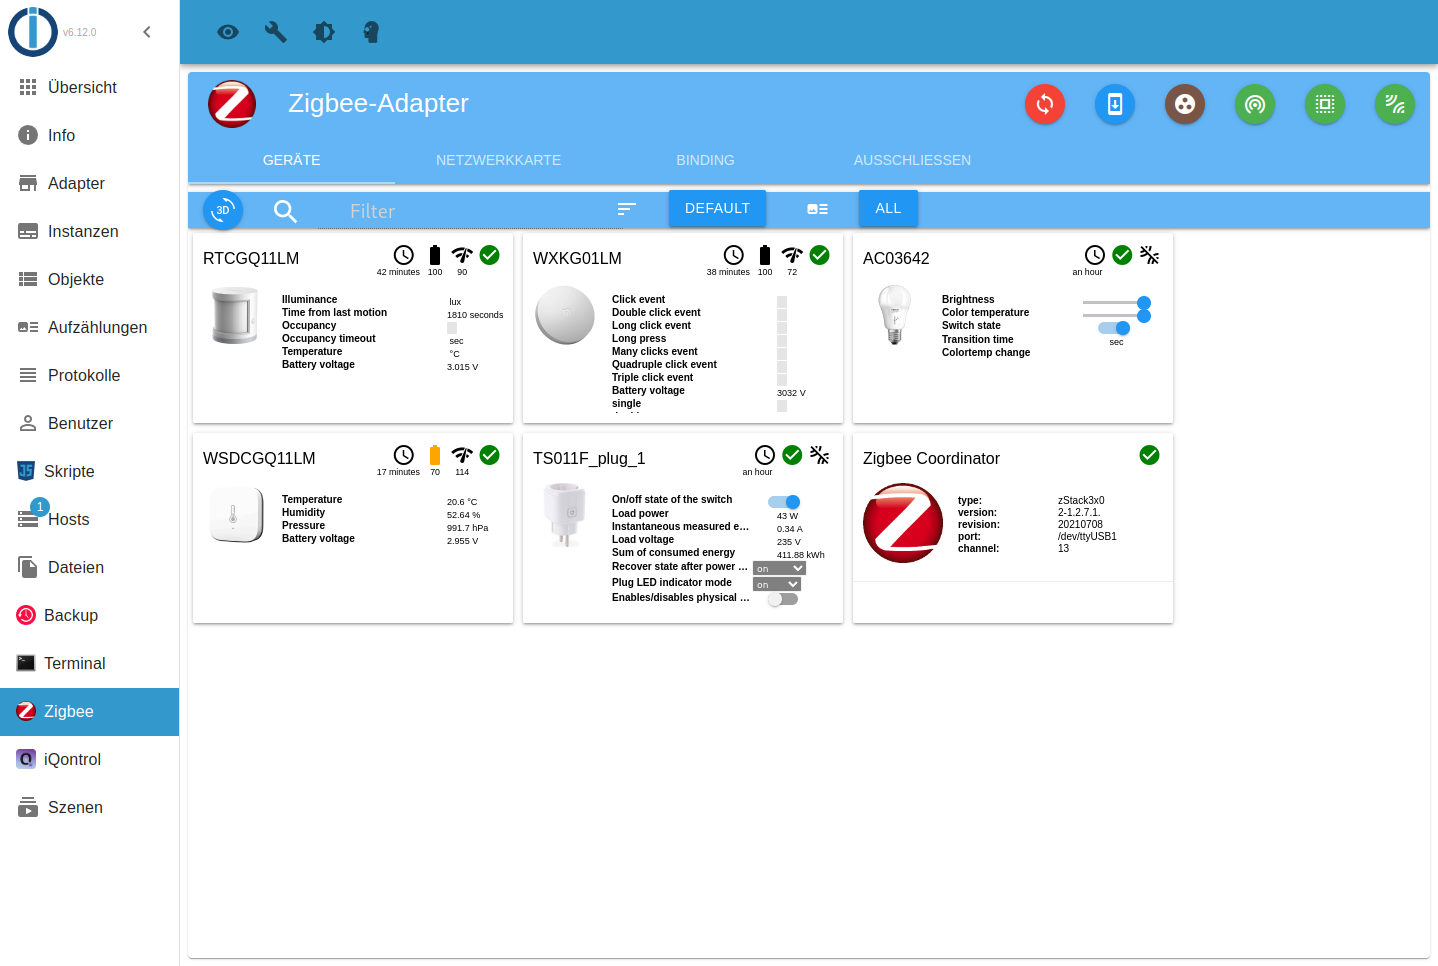
Task: Click the clock icon on RTCGQ11LM card
Action: (x=404, y=255)
